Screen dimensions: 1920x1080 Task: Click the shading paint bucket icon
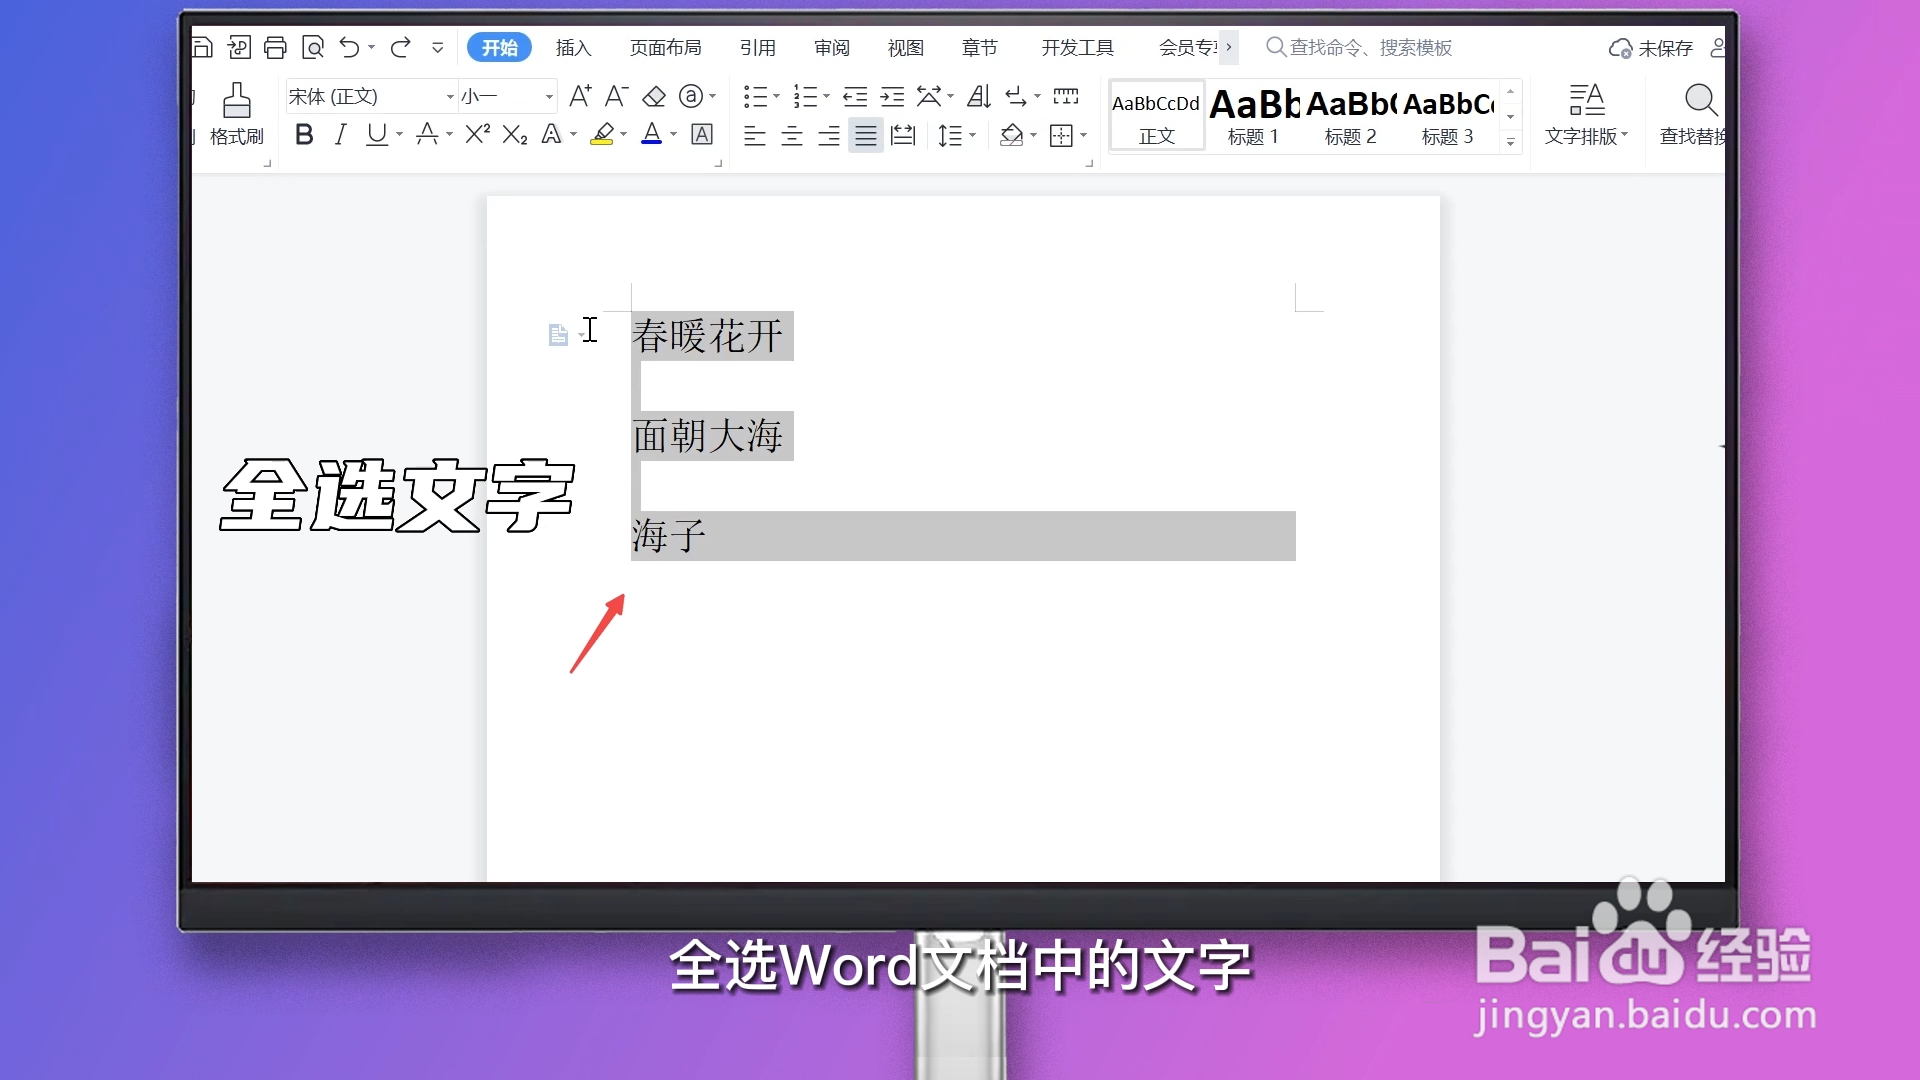click(1011, 135)
